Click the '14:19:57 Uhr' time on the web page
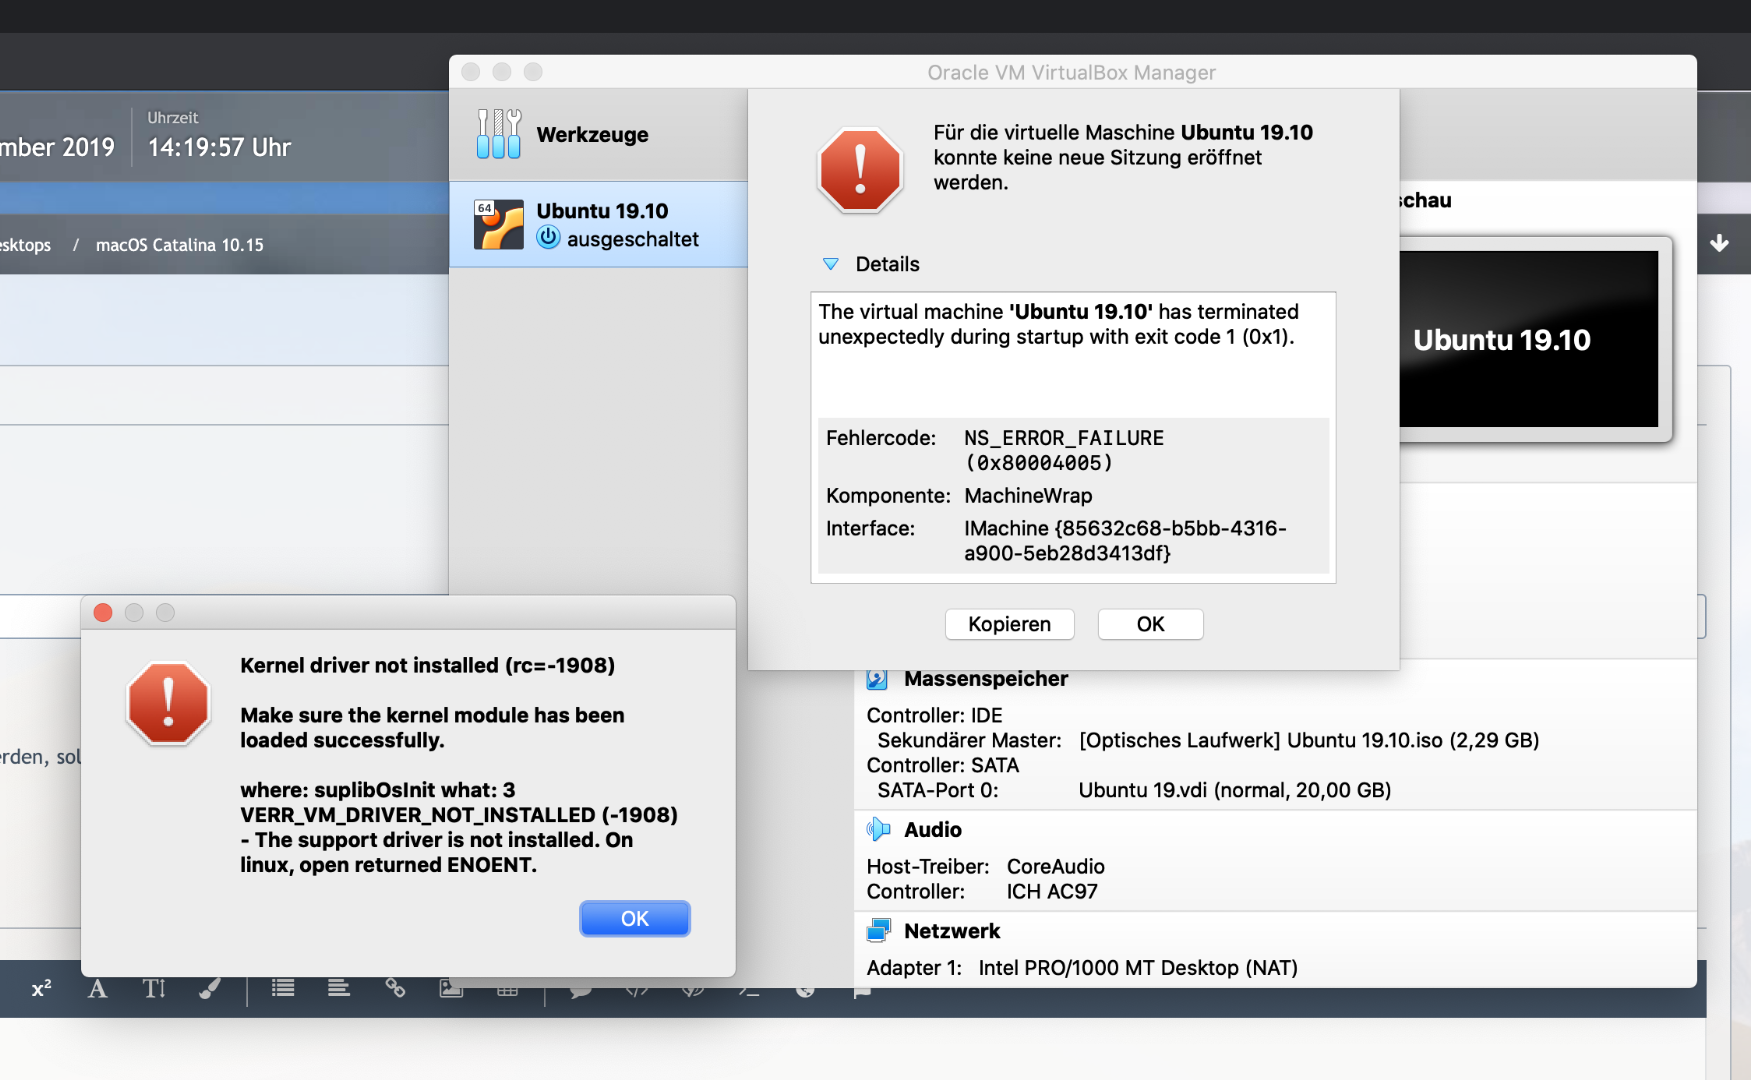Image resolution: width=1751 pixels, height=1080 pixels. [x=219, y=148]
